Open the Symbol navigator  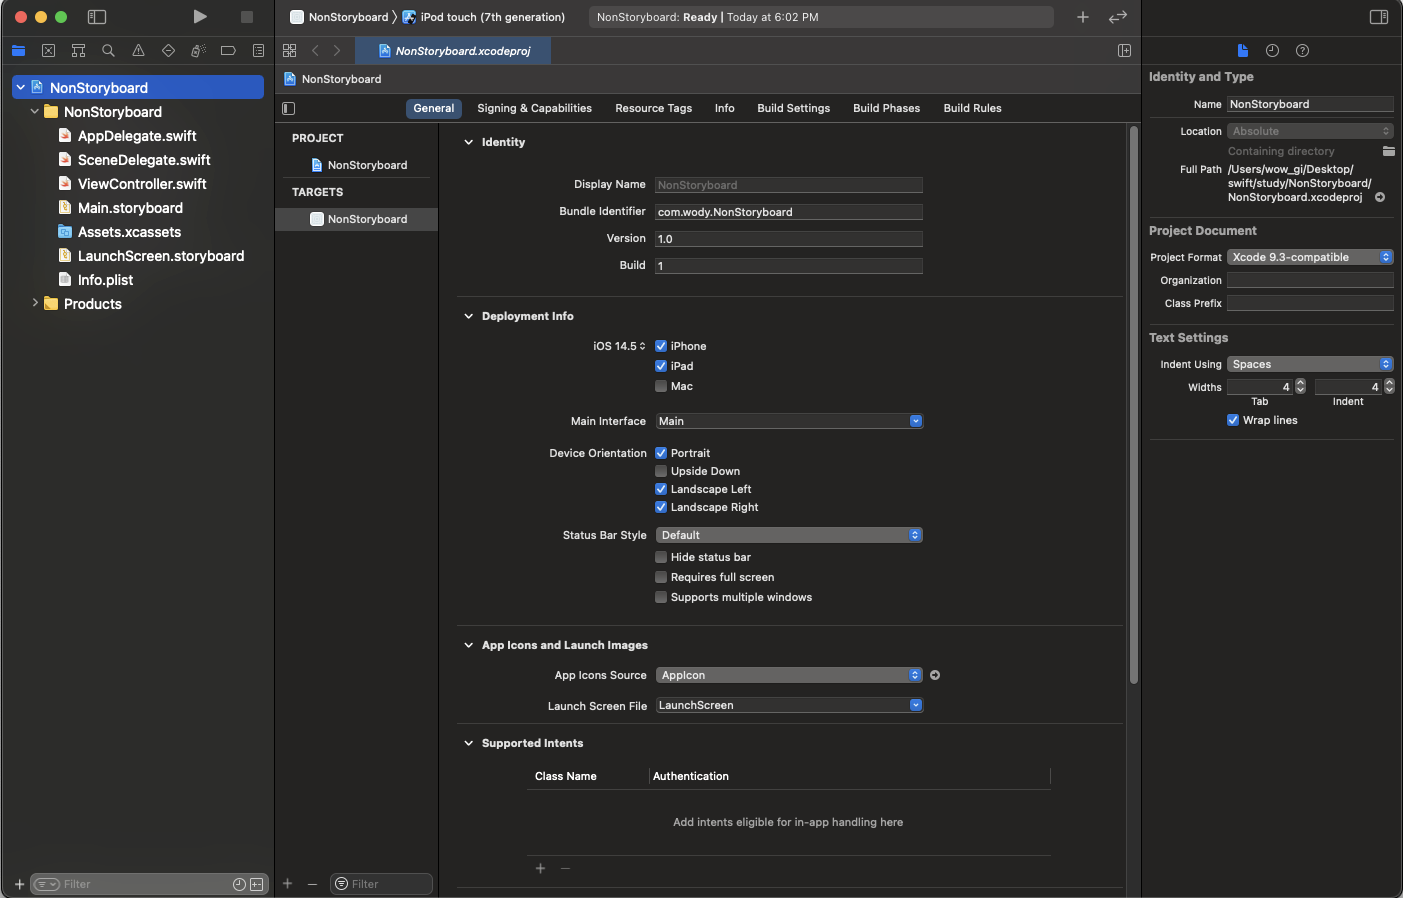click(78, 50)
